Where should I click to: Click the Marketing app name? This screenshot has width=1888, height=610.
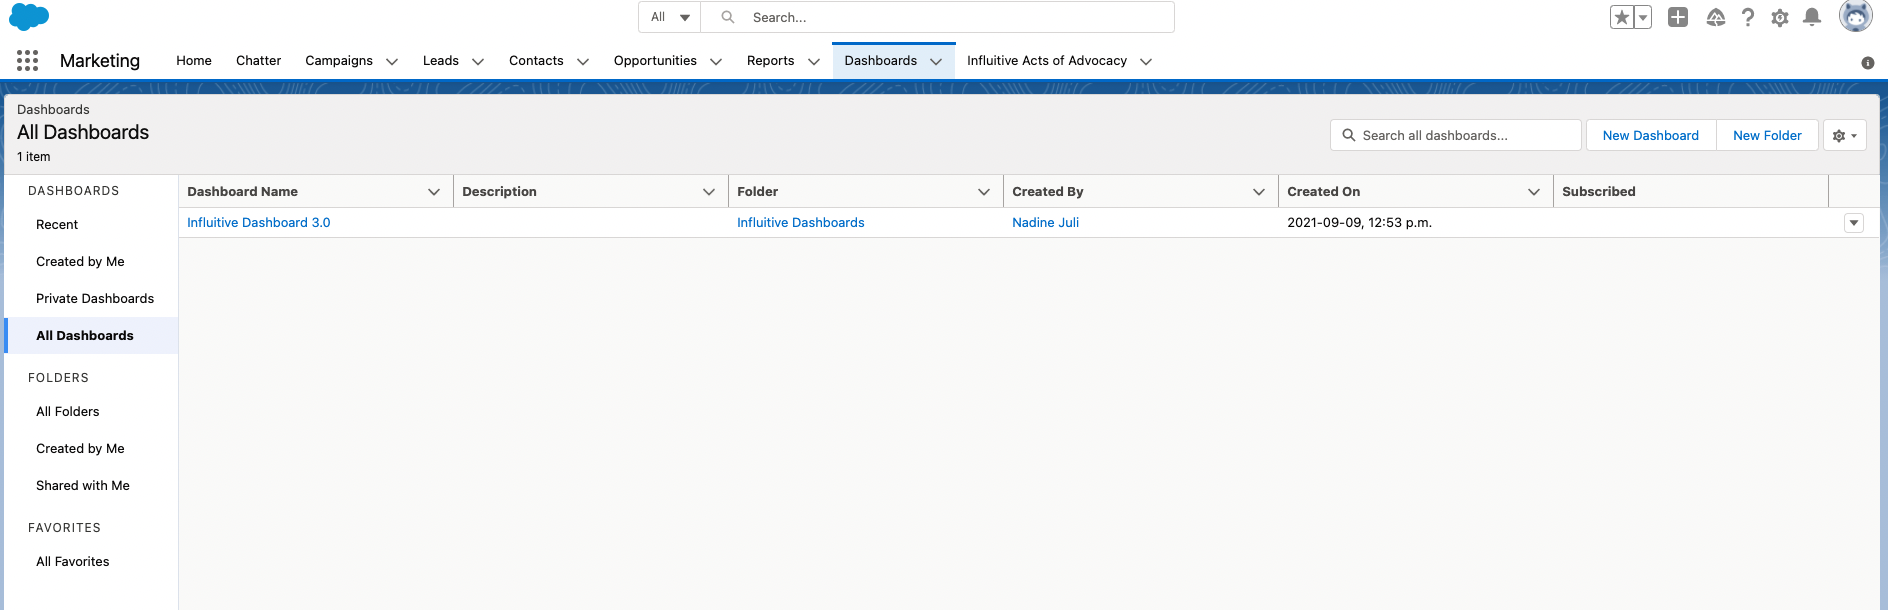(100, 61)
